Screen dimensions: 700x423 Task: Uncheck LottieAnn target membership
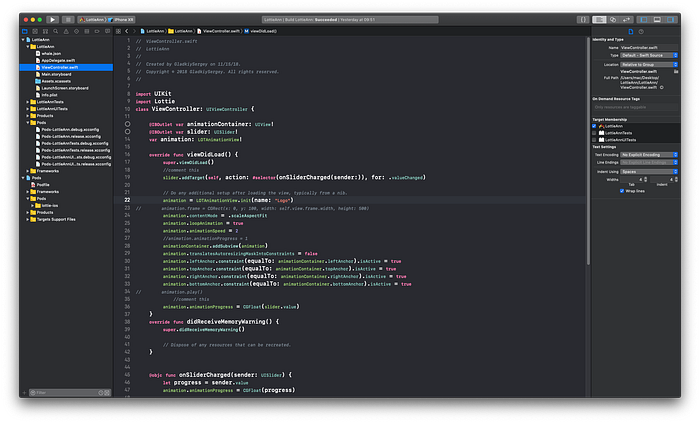point(594,126)
